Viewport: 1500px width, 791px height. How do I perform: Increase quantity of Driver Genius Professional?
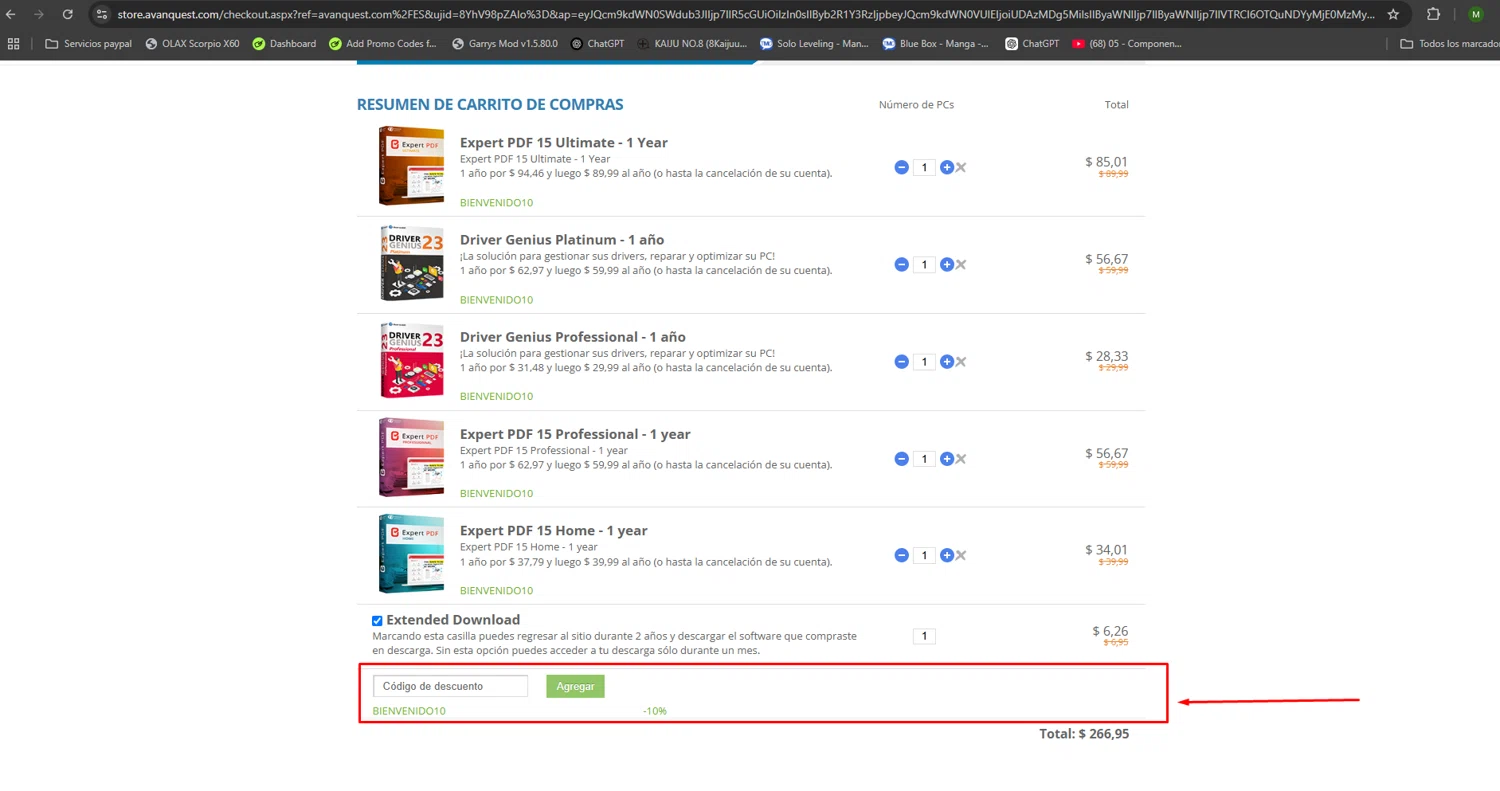[947, 361]
